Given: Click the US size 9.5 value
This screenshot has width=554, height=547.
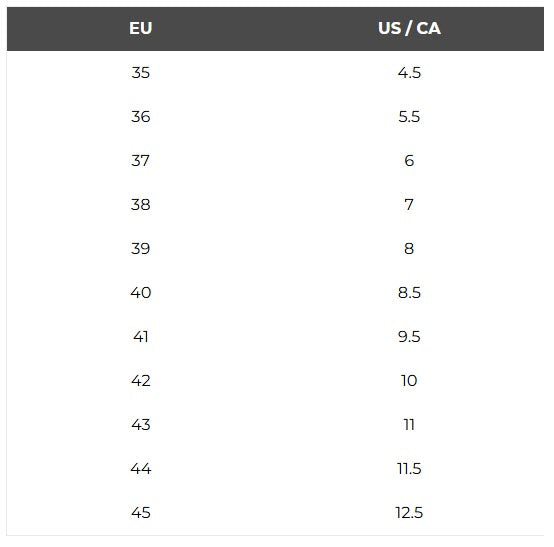Looking at the screenshot, I should click(409, 336).
